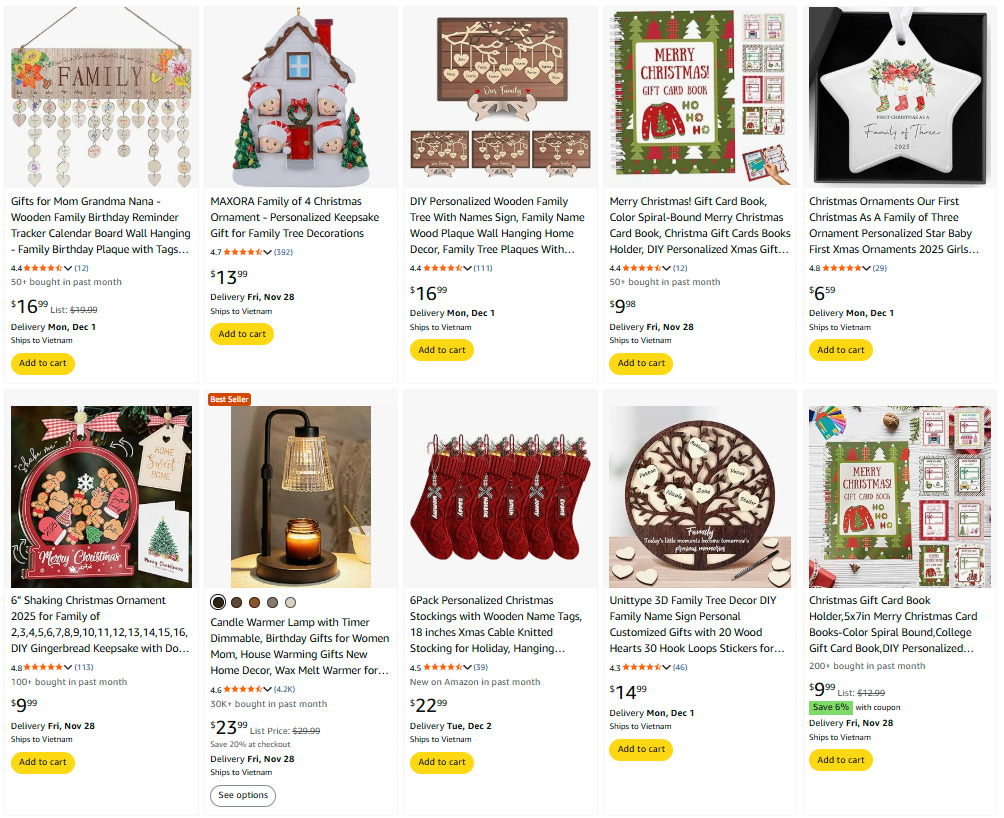This screenshot has height=818, width=1004.
Task: Click See options for the Candle Warmer Lamp
Action: 243,795
